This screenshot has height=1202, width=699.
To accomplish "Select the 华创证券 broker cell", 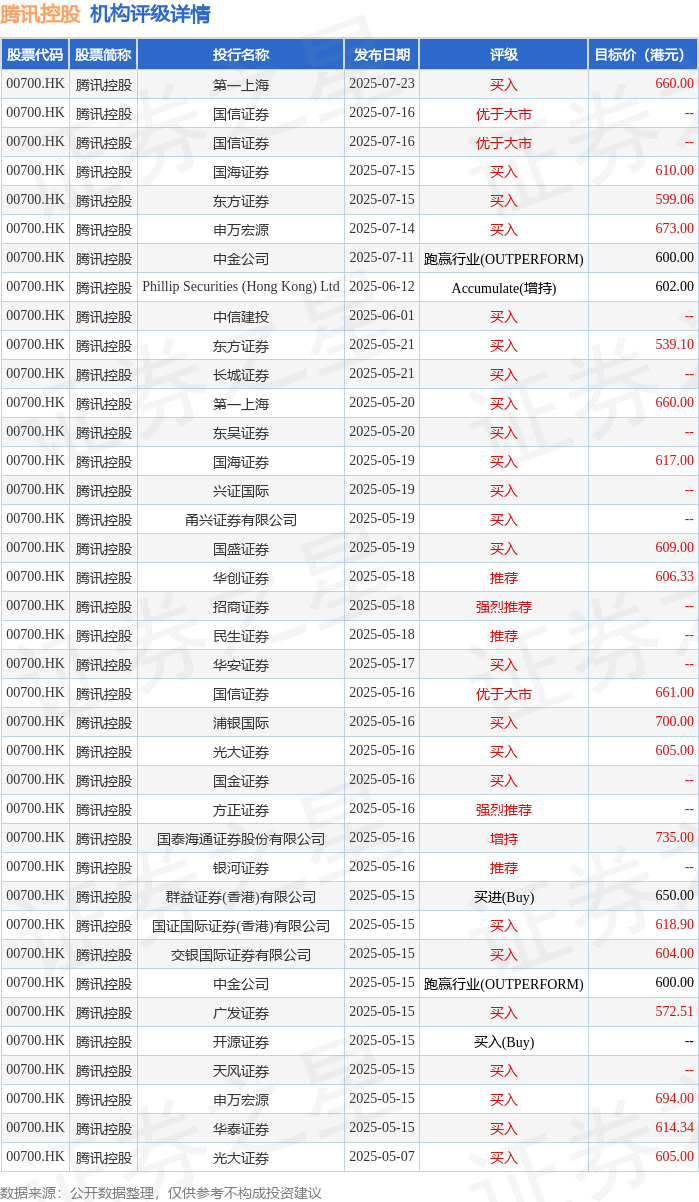I will 241,577.
